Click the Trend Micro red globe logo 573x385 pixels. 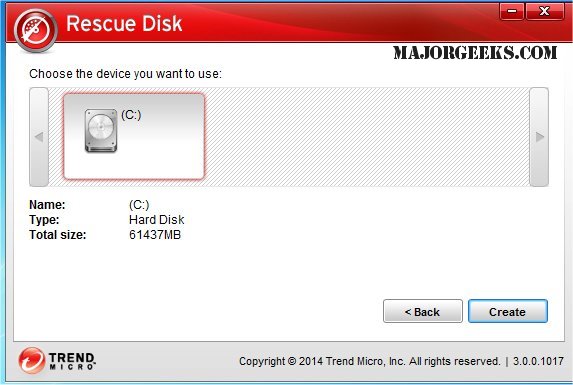32,360
